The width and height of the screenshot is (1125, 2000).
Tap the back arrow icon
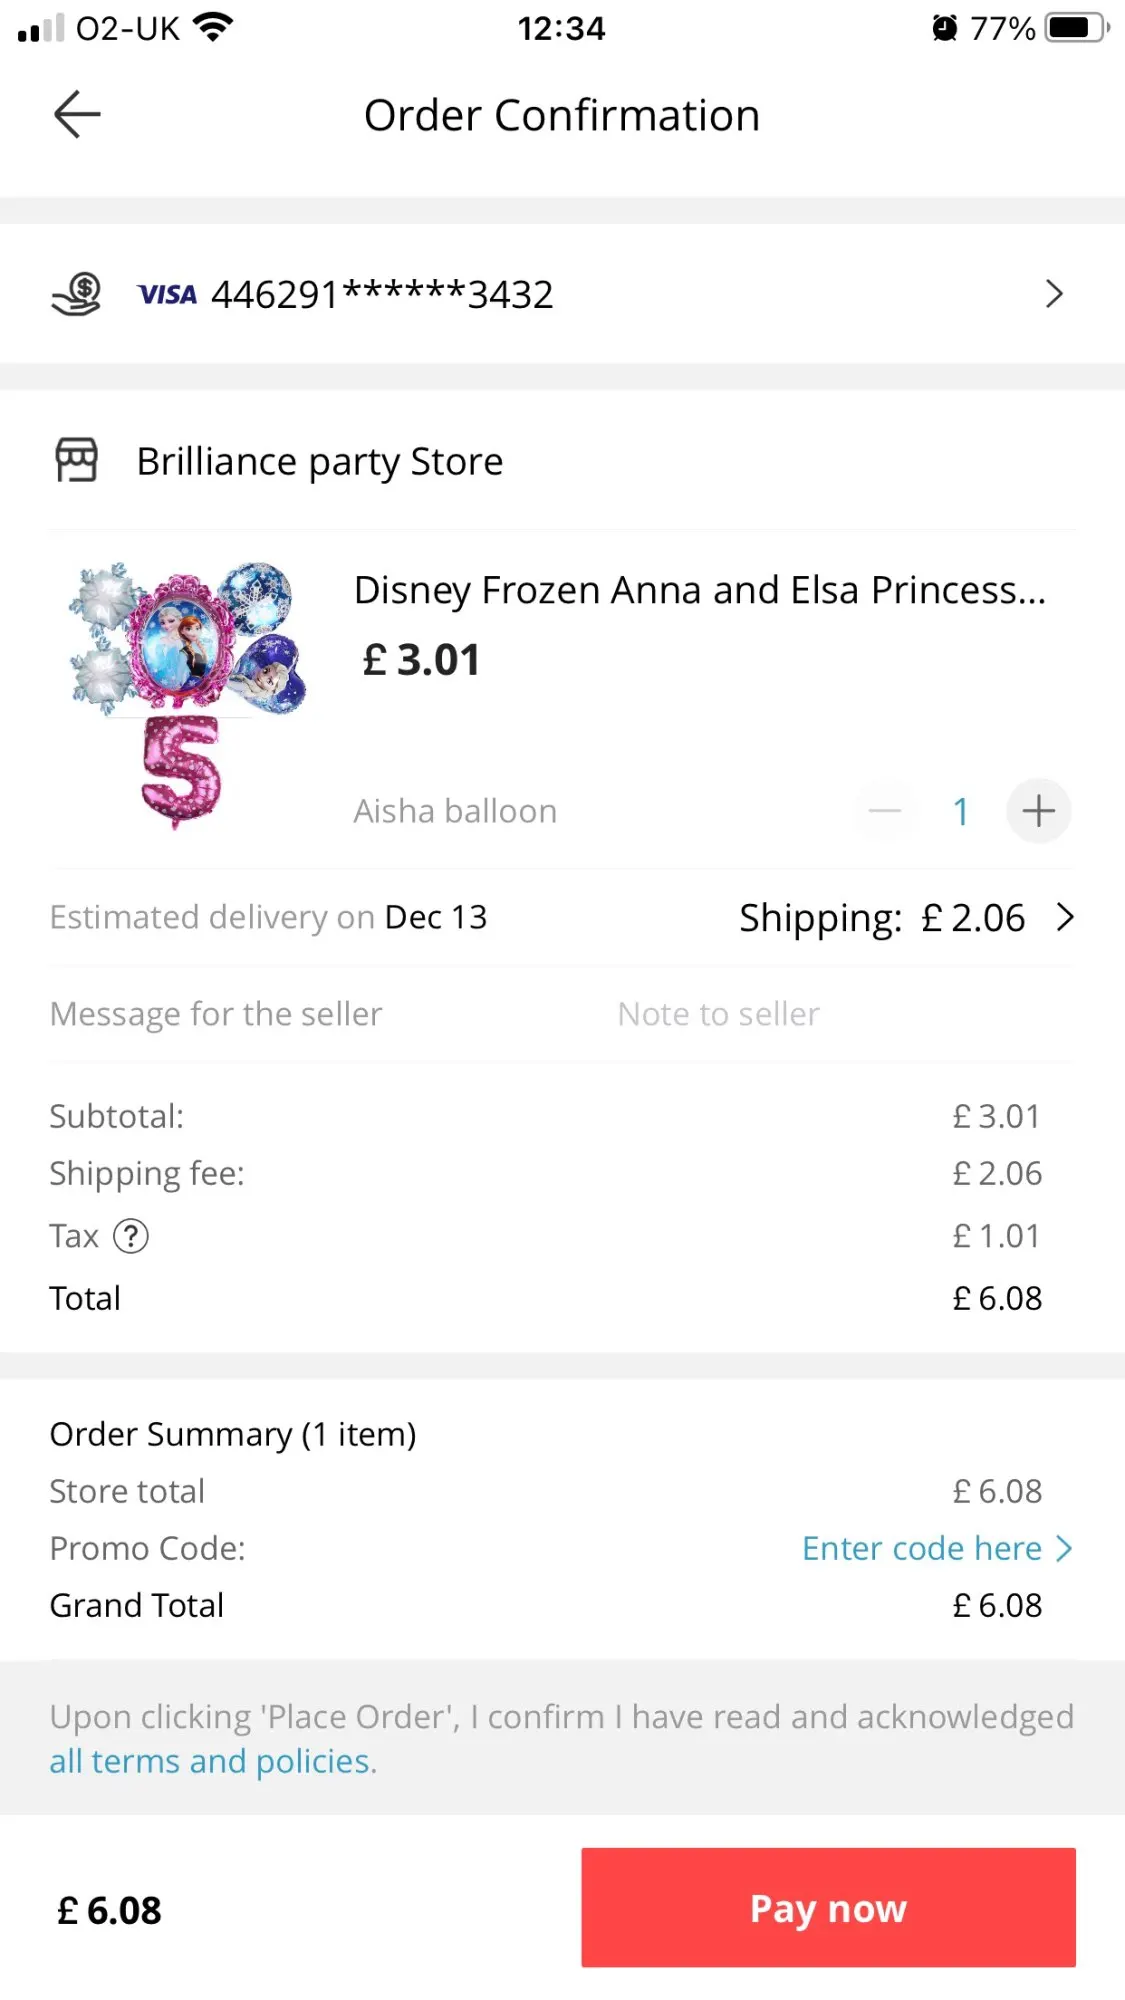coord(77,114)
